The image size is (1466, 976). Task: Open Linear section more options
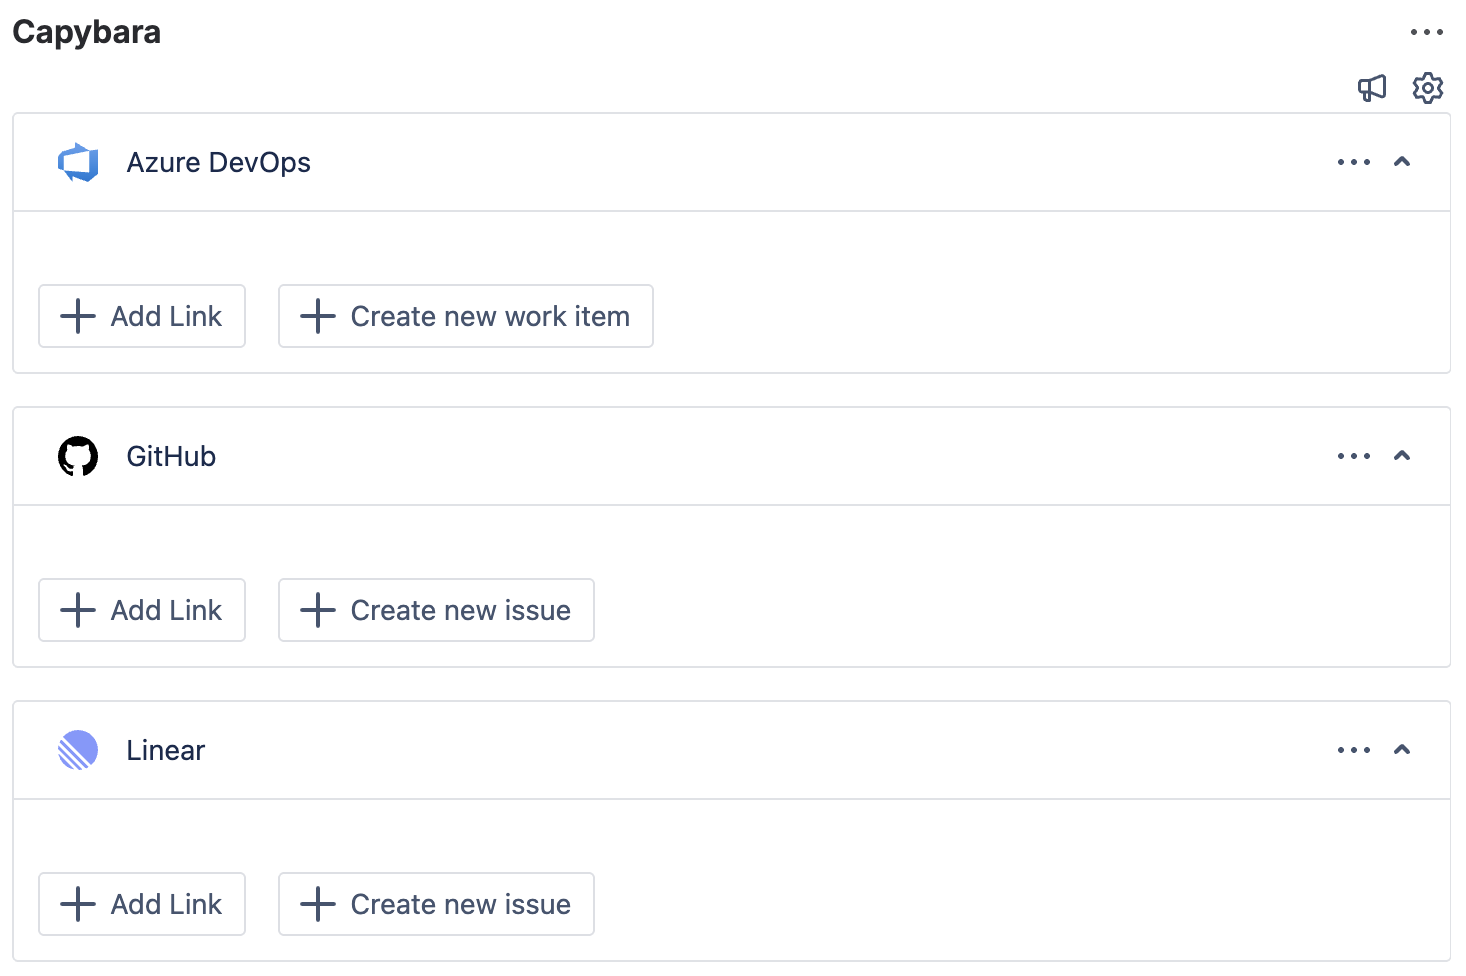1353,750
